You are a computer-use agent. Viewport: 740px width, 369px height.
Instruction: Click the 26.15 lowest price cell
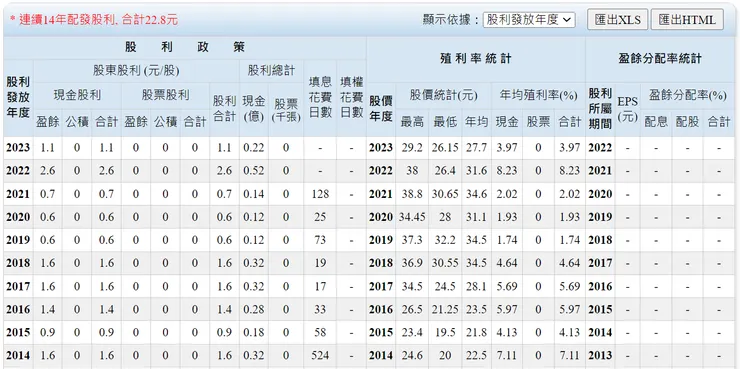pyautogui.click(x=445, y=148)
